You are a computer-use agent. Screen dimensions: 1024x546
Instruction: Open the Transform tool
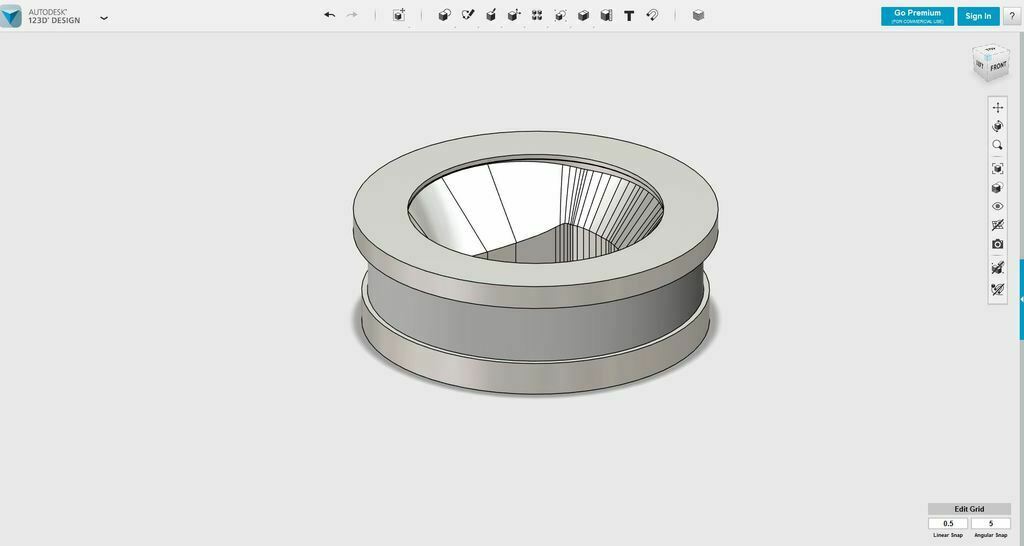(399, 15)
